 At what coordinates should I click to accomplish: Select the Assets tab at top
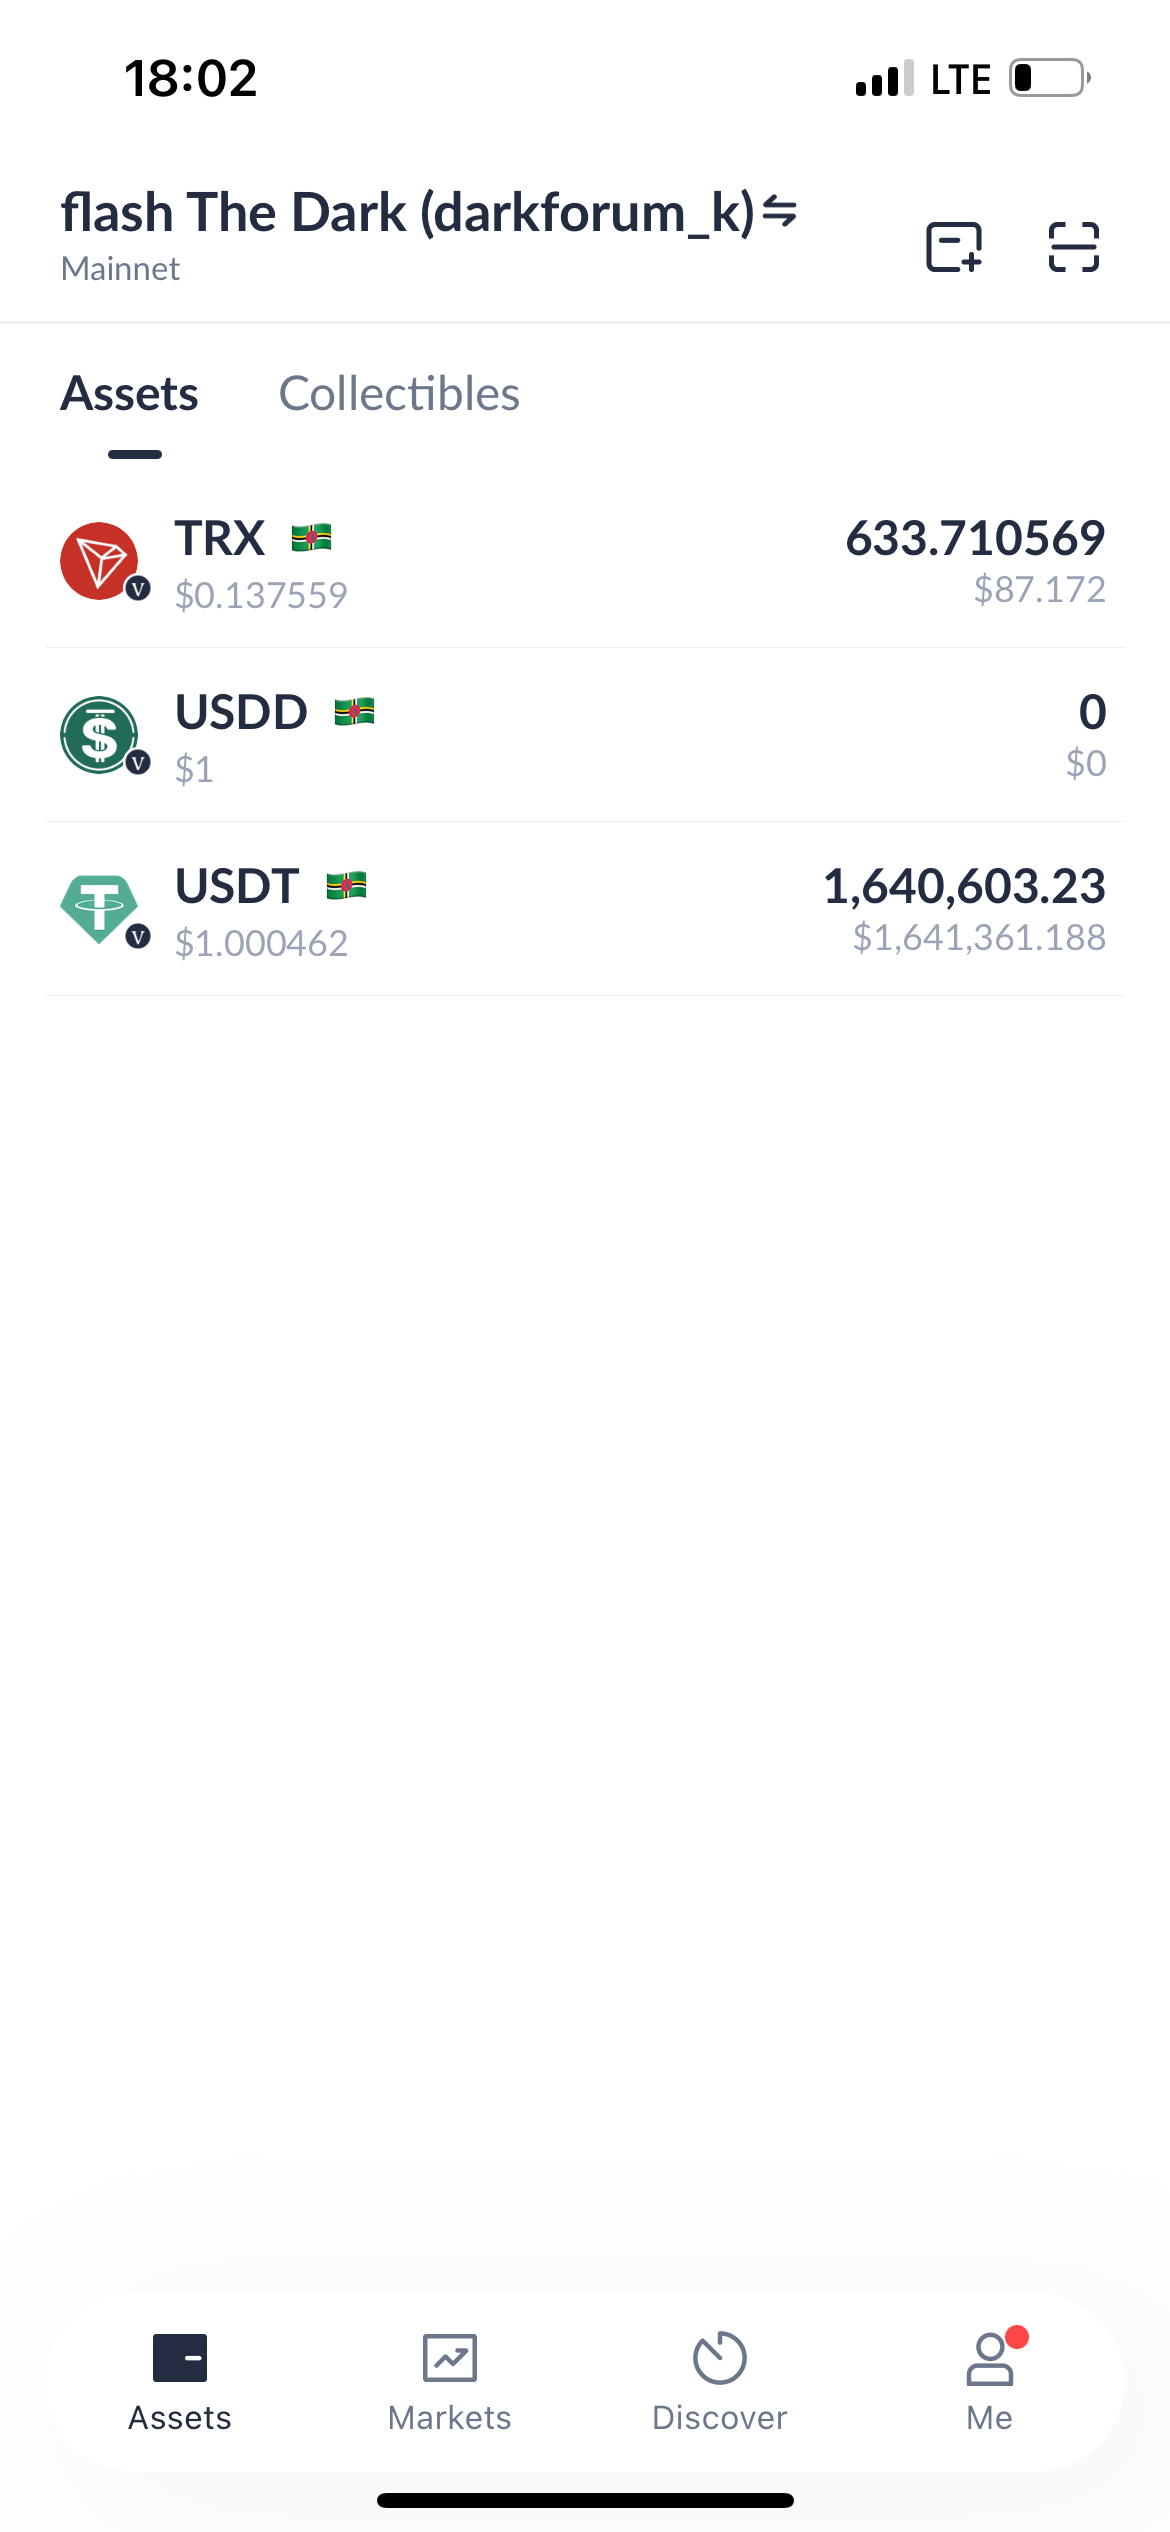(130, 394)
